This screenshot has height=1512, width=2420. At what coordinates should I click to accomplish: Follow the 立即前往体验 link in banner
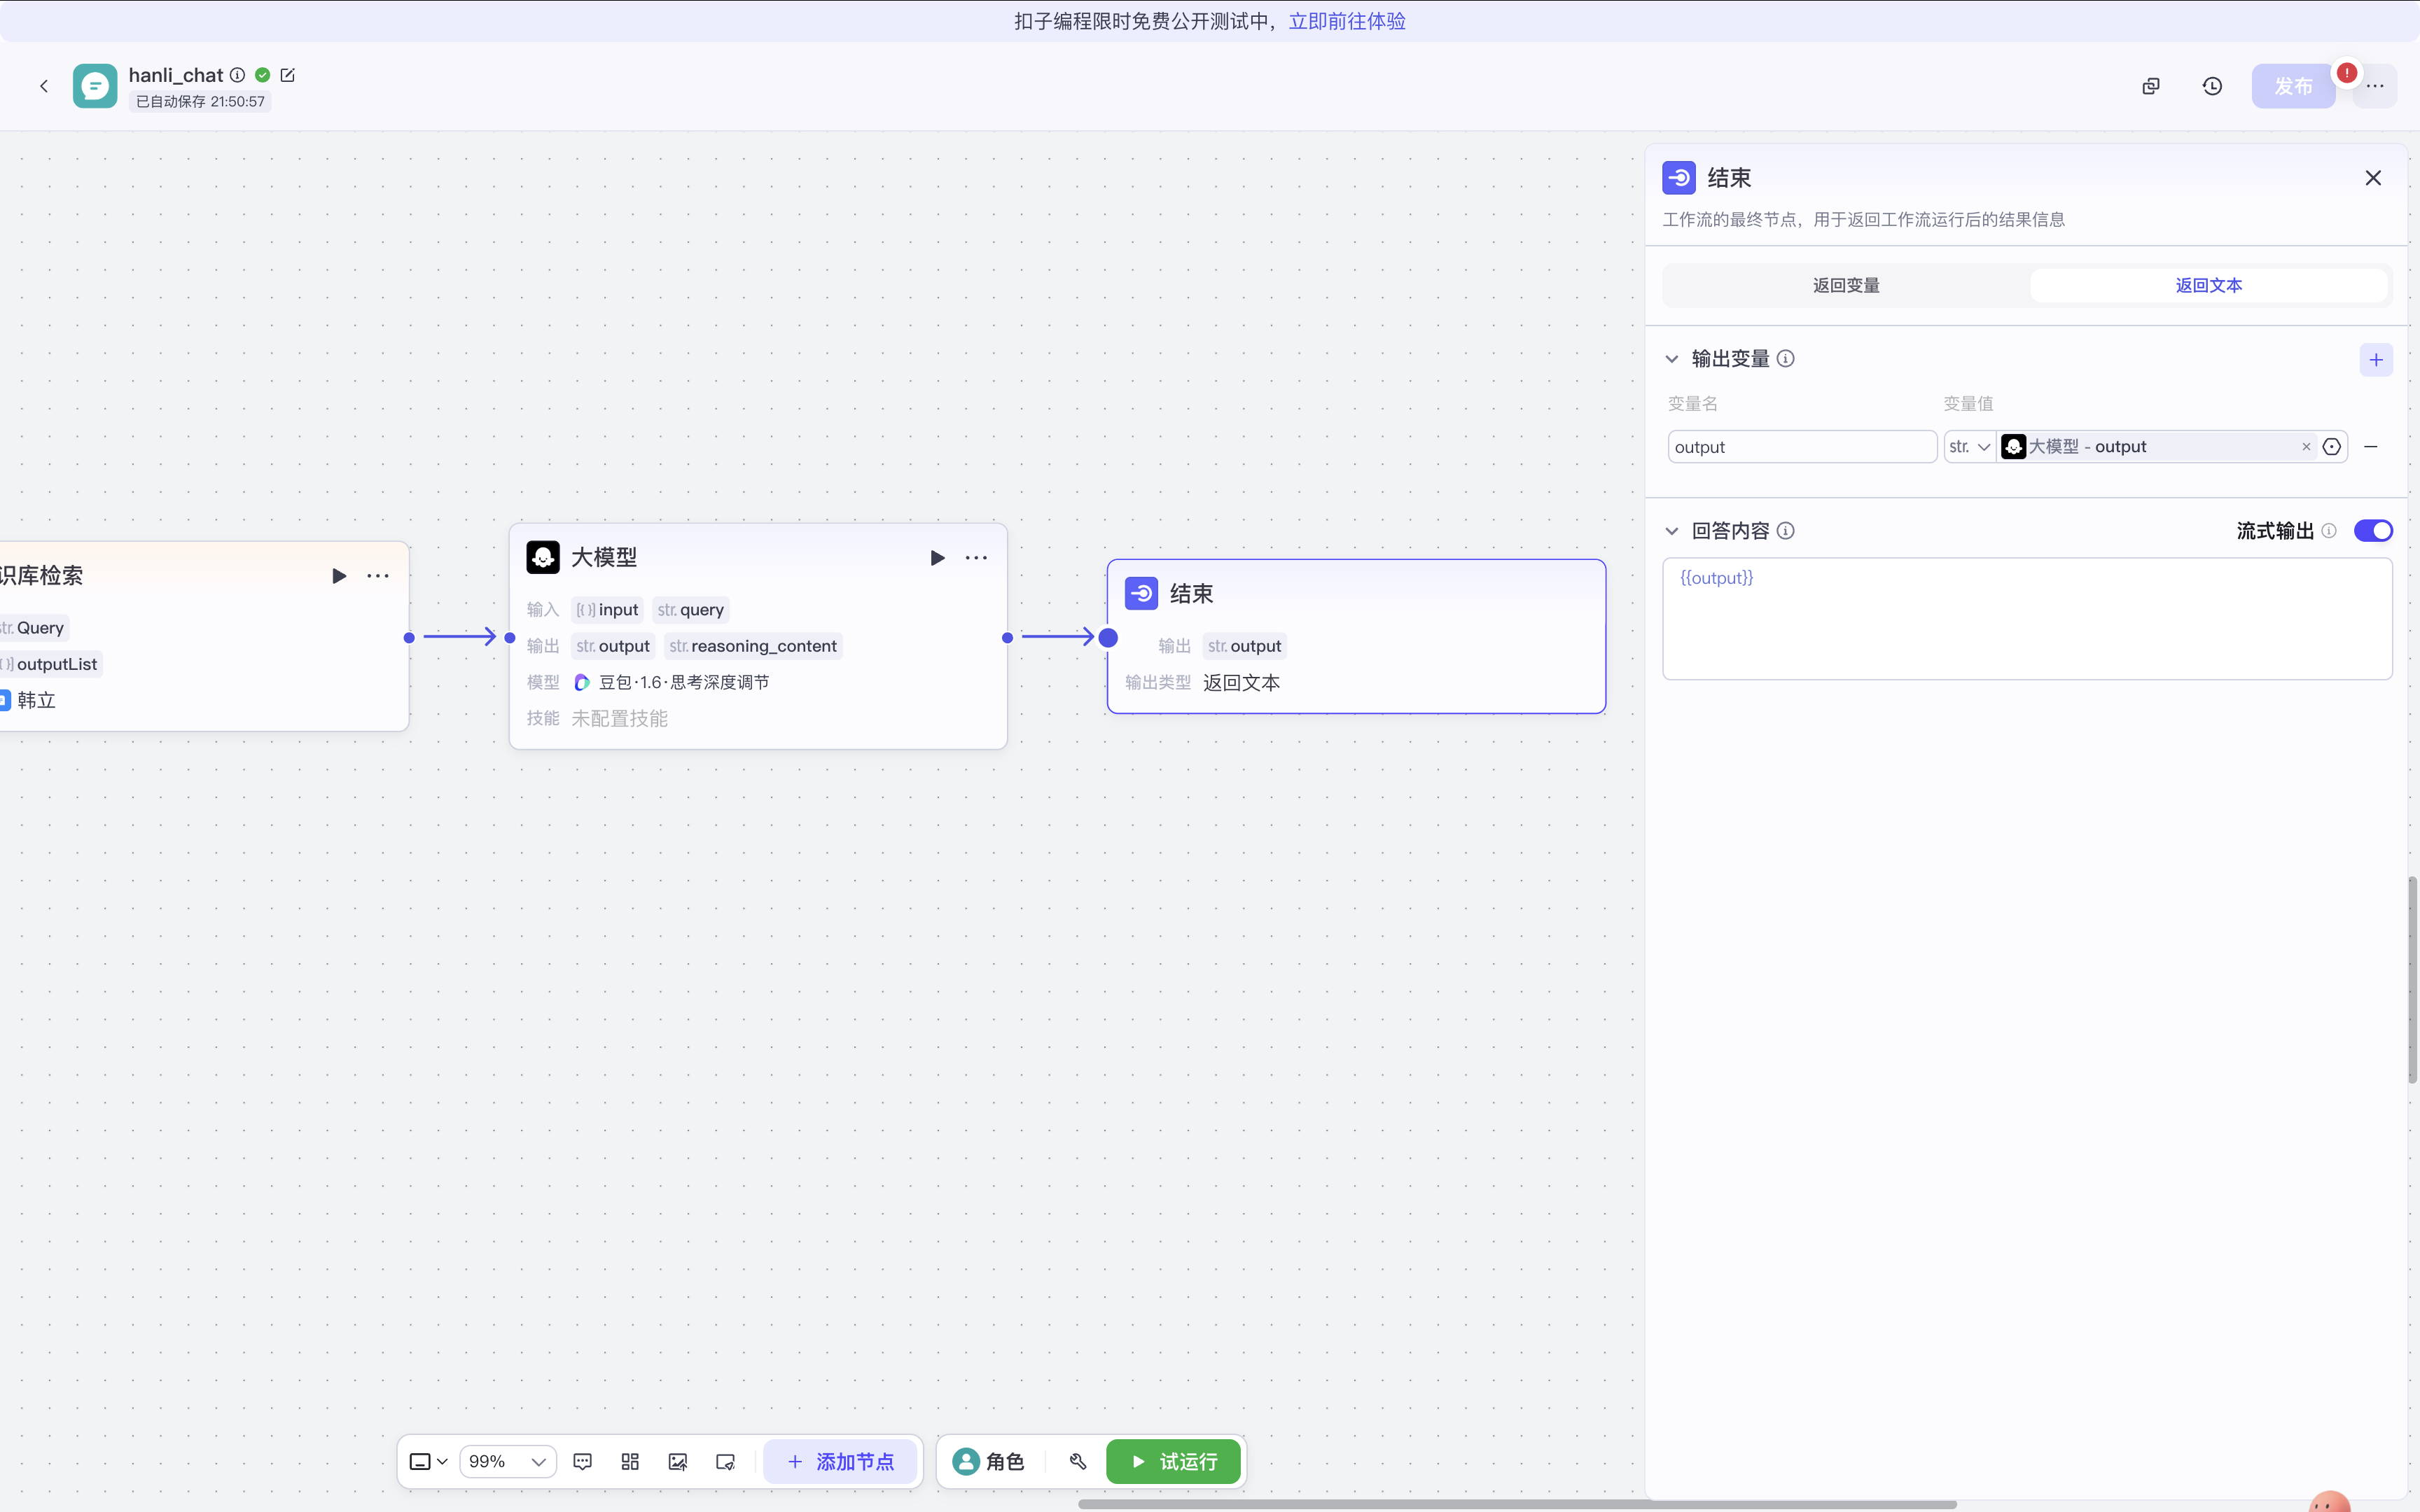(1347, 21)
